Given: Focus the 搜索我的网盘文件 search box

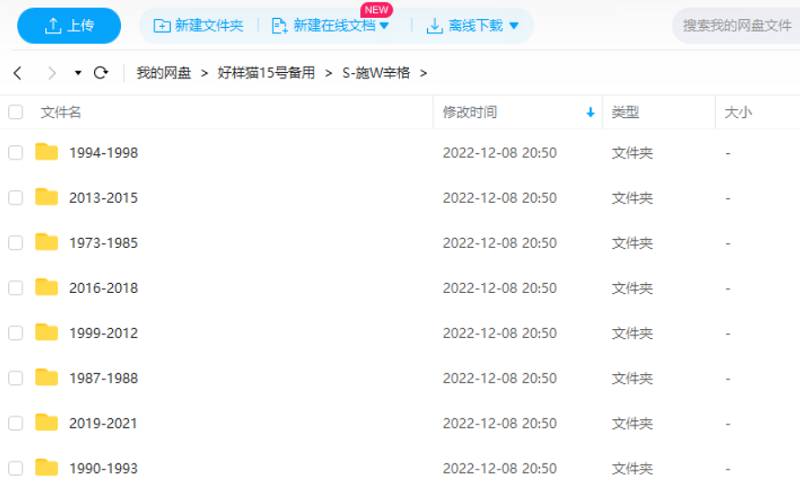Looking at the screenshot, I should pyautogui.click(x=737, y=25).
